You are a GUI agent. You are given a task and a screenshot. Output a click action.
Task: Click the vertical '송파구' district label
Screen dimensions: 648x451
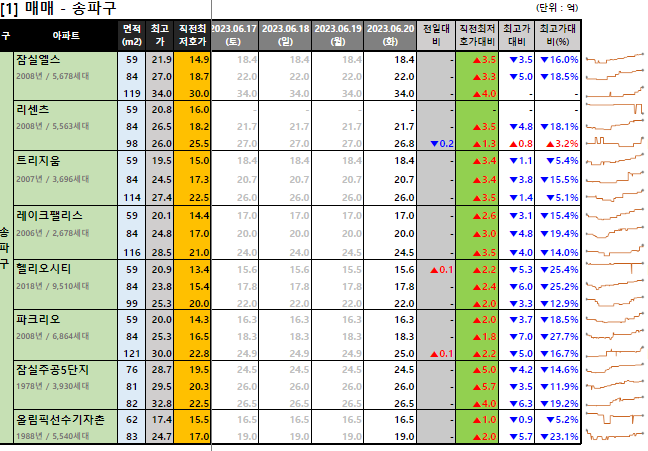5,248
